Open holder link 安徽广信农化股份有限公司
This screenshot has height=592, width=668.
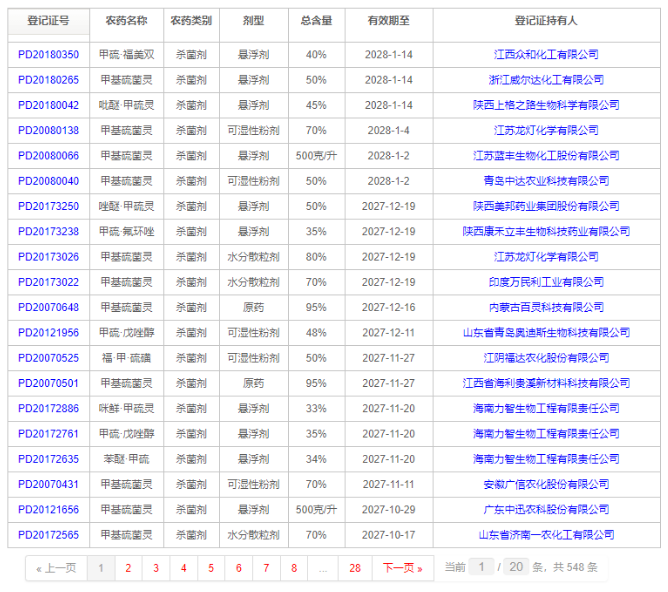pos(546,484)
